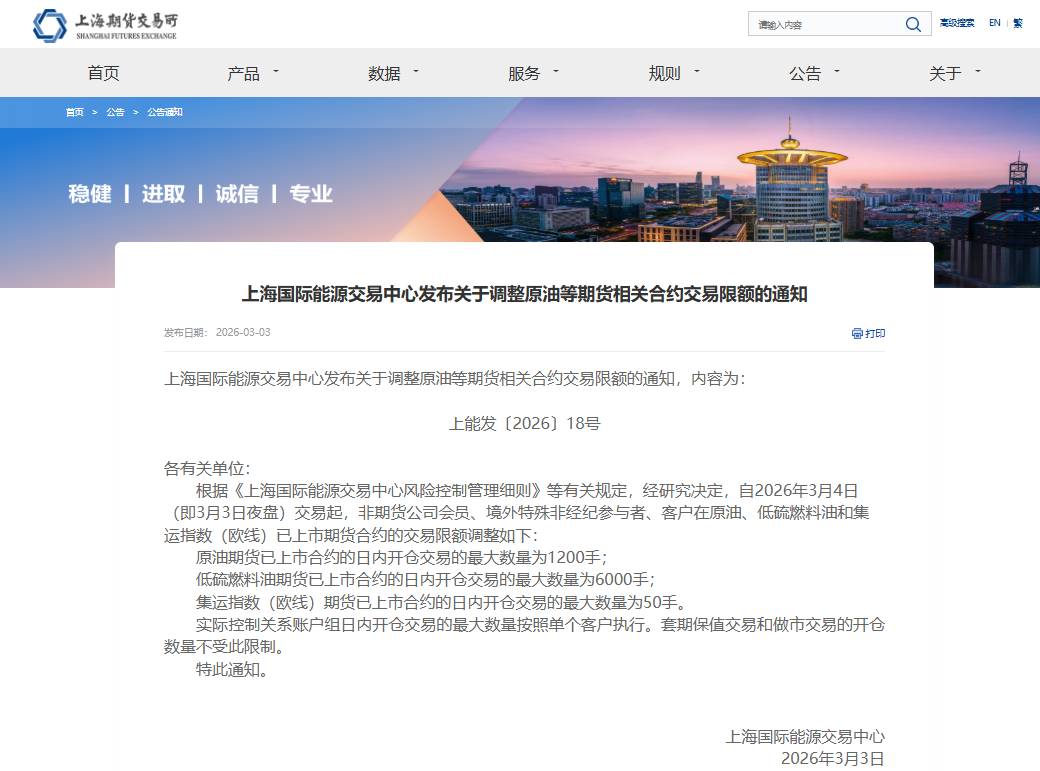Image resolution: width=1040 pixels, height=771 pixels.
Task: Click the closing line 特此通知
Action: point(232,669)
